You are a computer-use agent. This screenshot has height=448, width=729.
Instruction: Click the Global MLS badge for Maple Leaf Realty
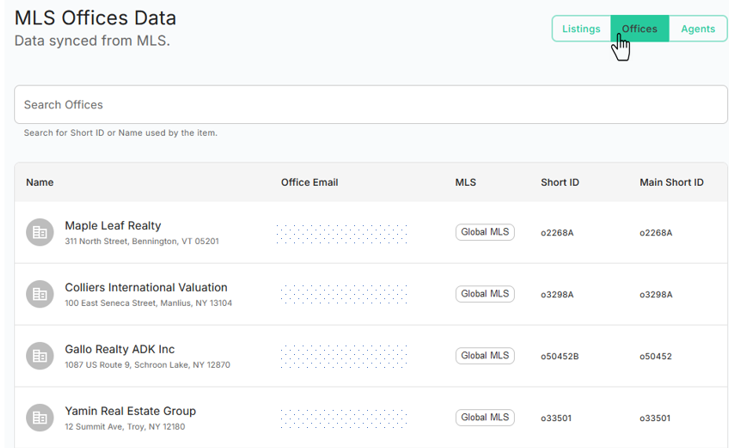click(x=485, y=232)
